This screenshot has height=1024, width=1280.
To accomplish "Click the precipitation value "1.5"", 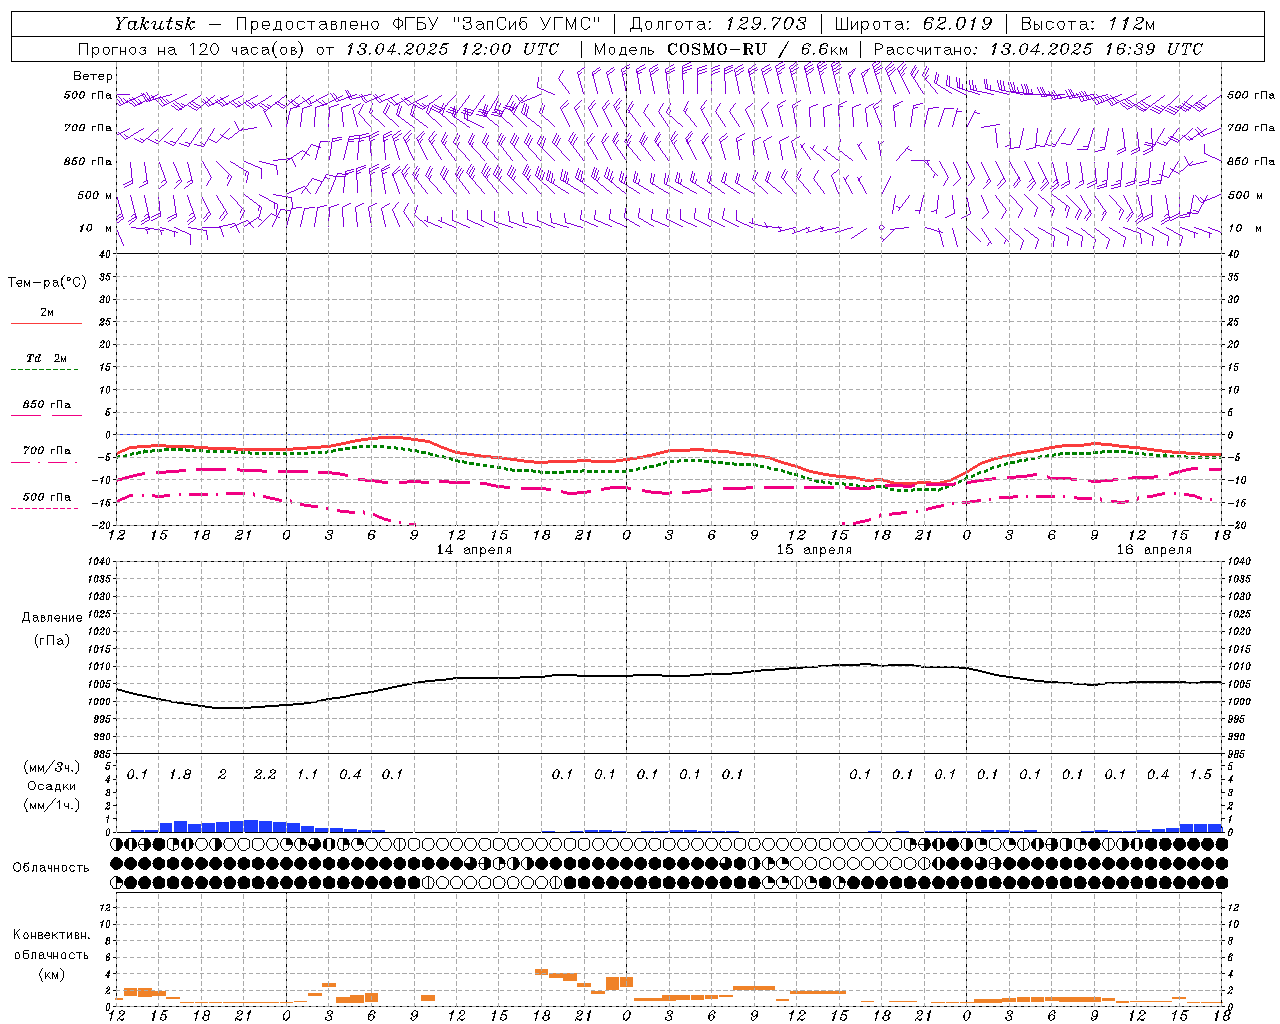I will tap(1201, 774).
